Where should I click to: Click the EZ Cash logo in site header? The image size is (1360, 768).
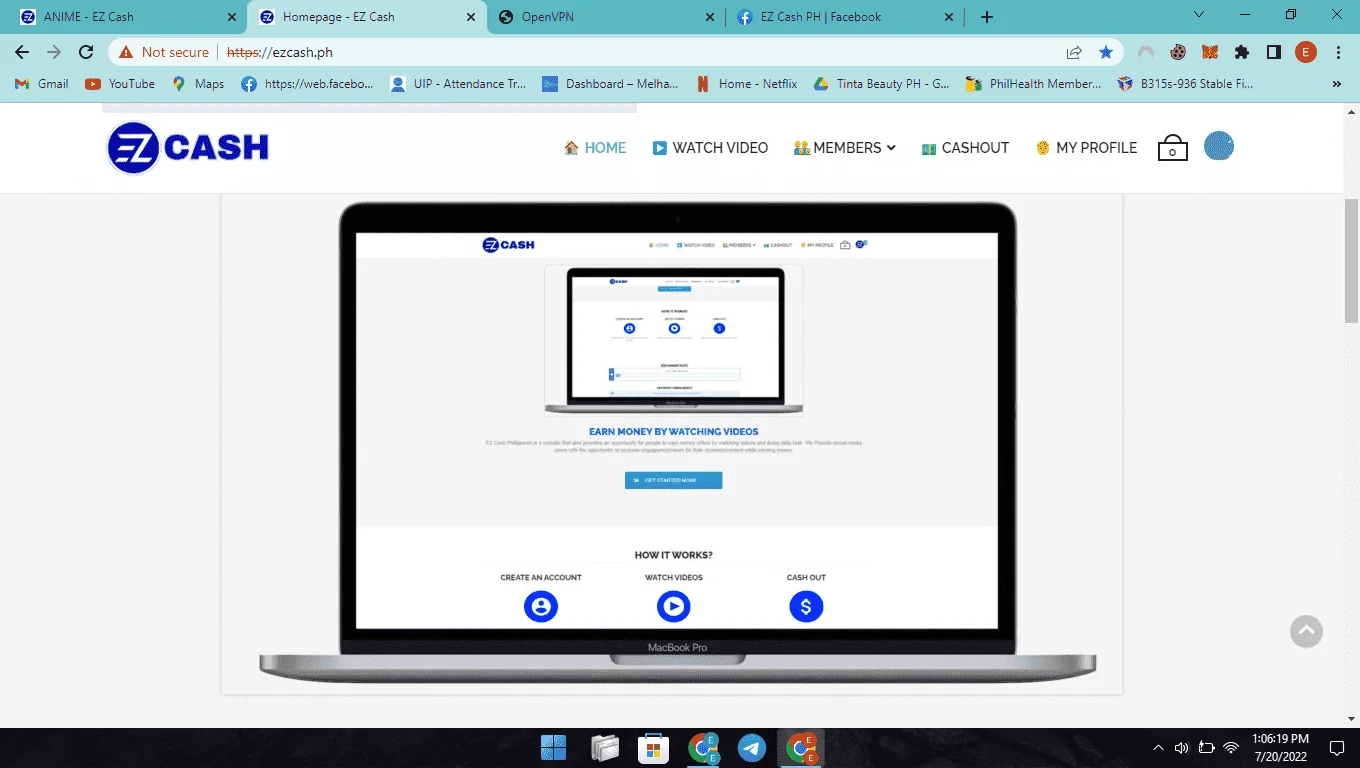(x=188, y=148)
